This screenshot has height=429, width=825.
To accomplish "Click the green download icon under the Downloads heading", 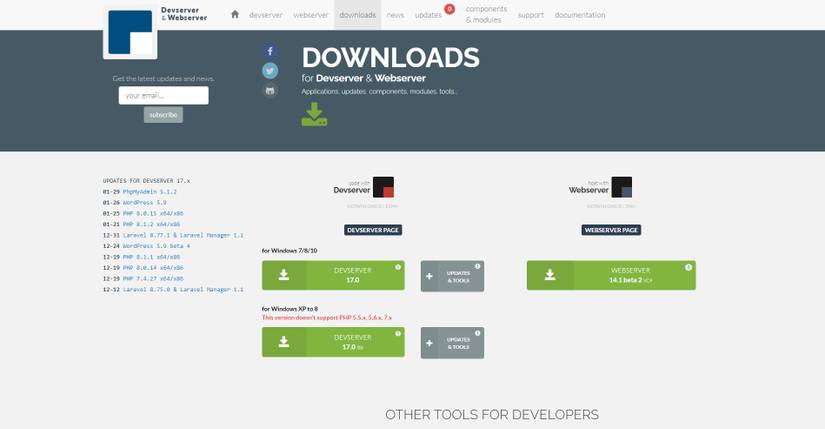I will click(x=314, y=114).
